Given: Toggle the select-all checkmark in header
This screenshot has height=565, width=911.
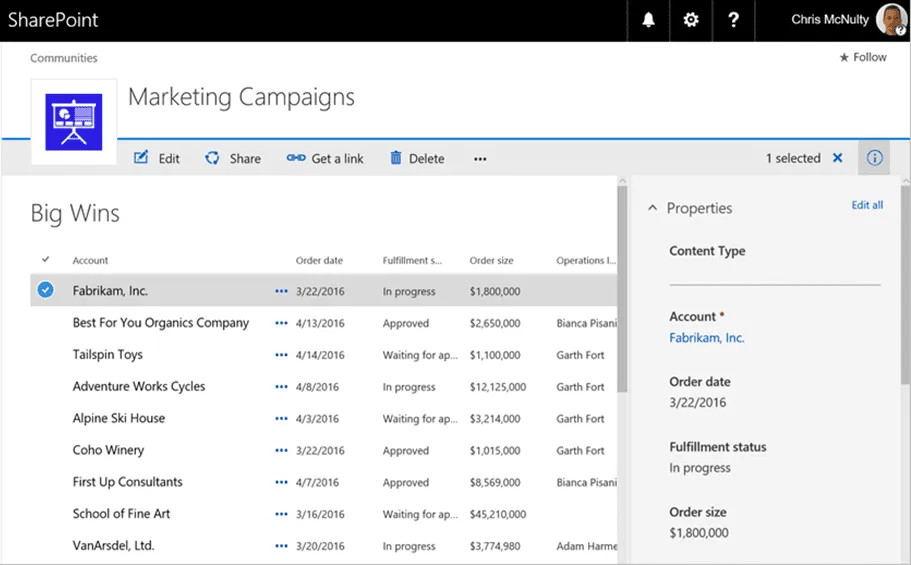Looking at the screenshot, I should [45, 260].
